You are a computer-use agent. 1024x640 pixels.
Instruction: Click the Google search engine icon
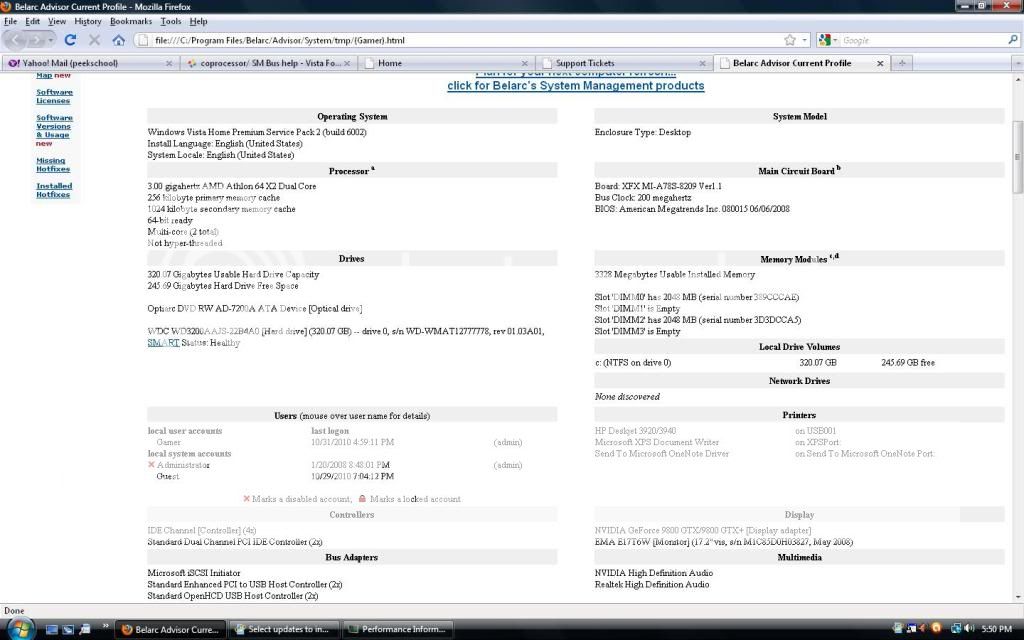[824, 40]
